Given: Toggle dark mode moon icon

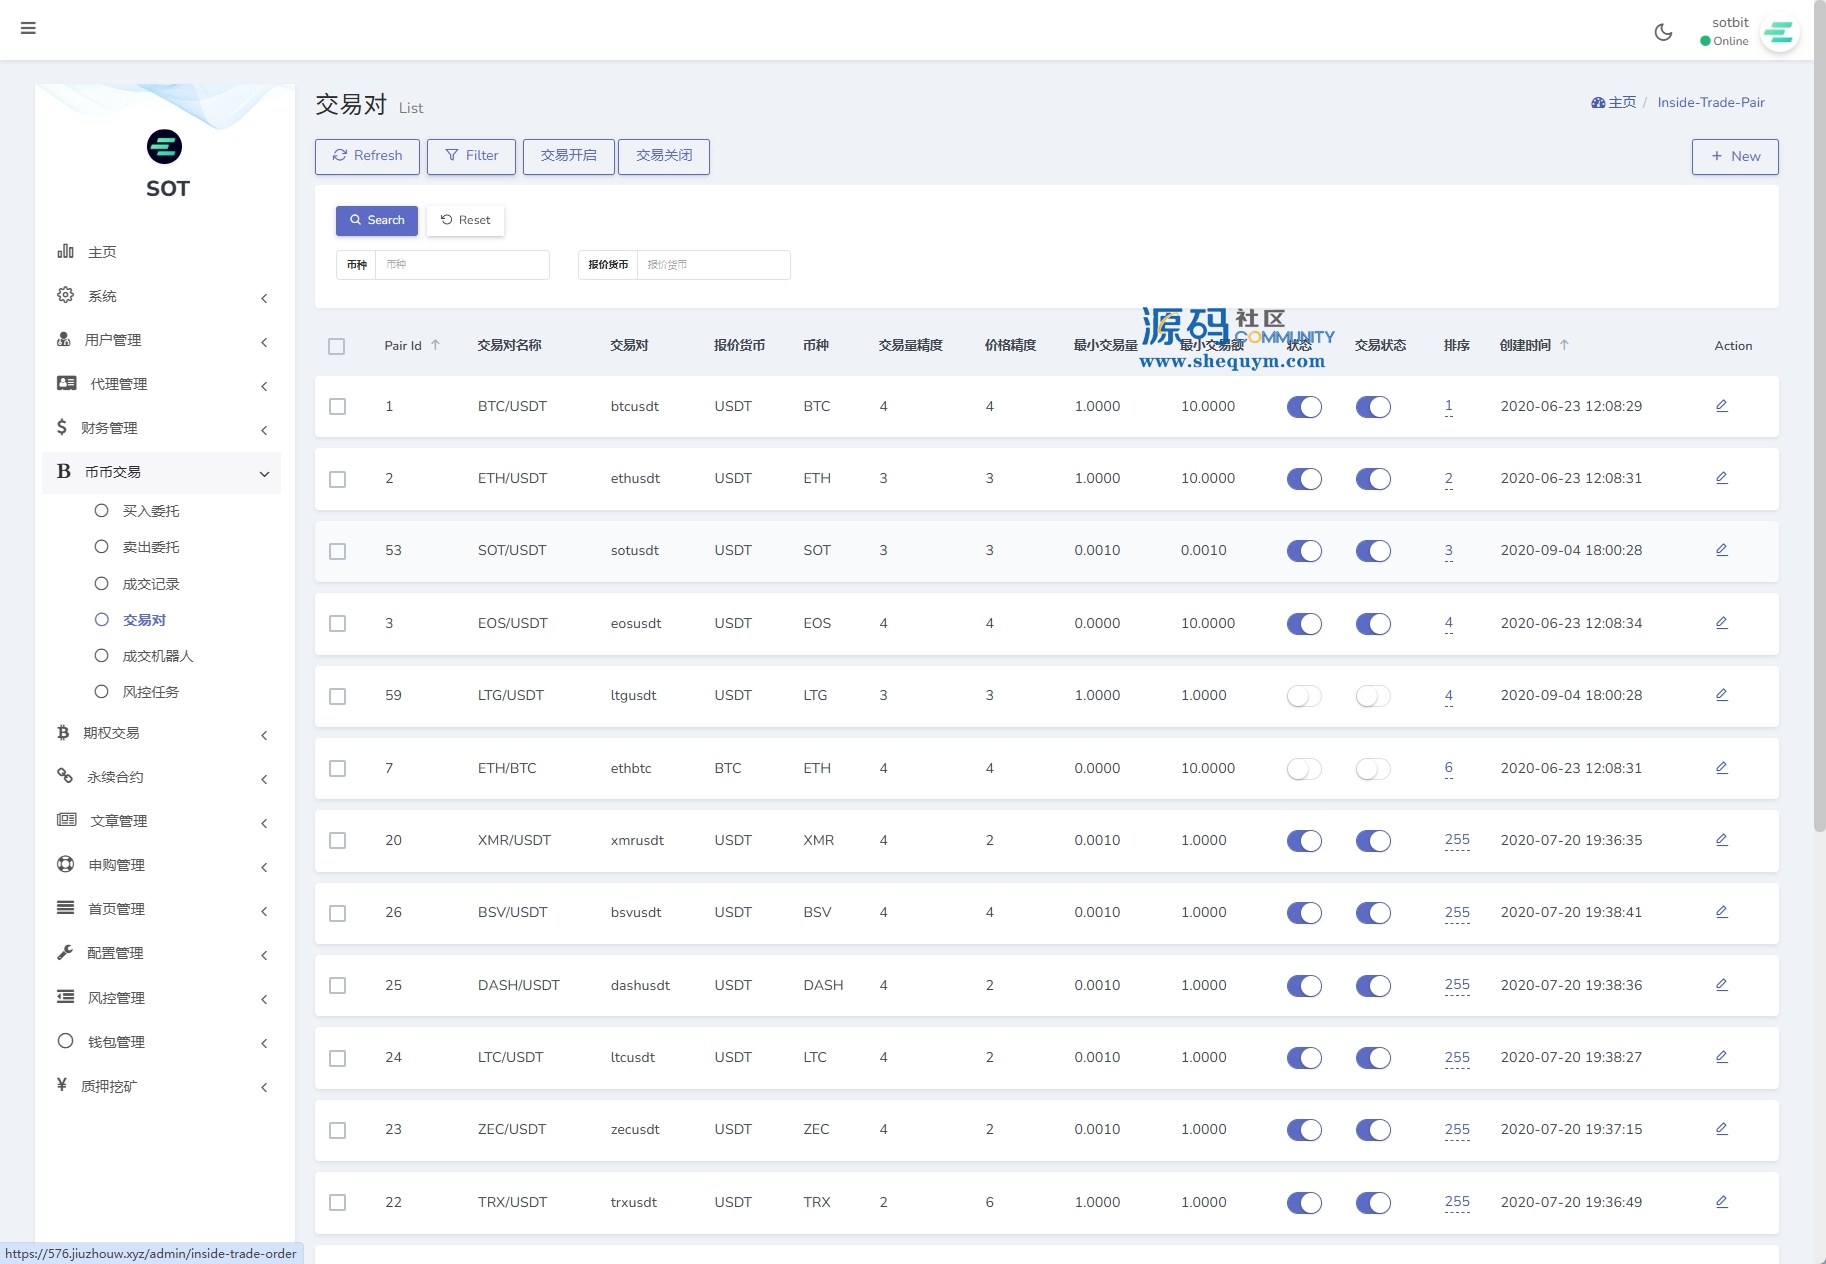Looking at the screenshot, I should point(1663,32).
